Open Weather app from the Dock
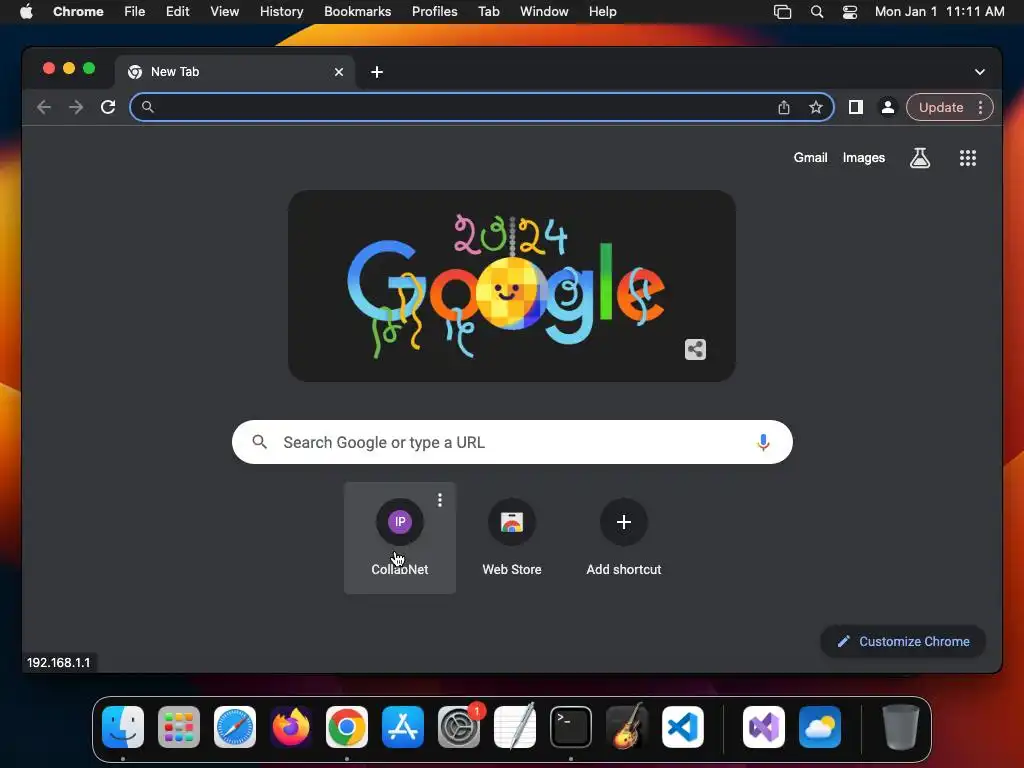 (820, 727)
